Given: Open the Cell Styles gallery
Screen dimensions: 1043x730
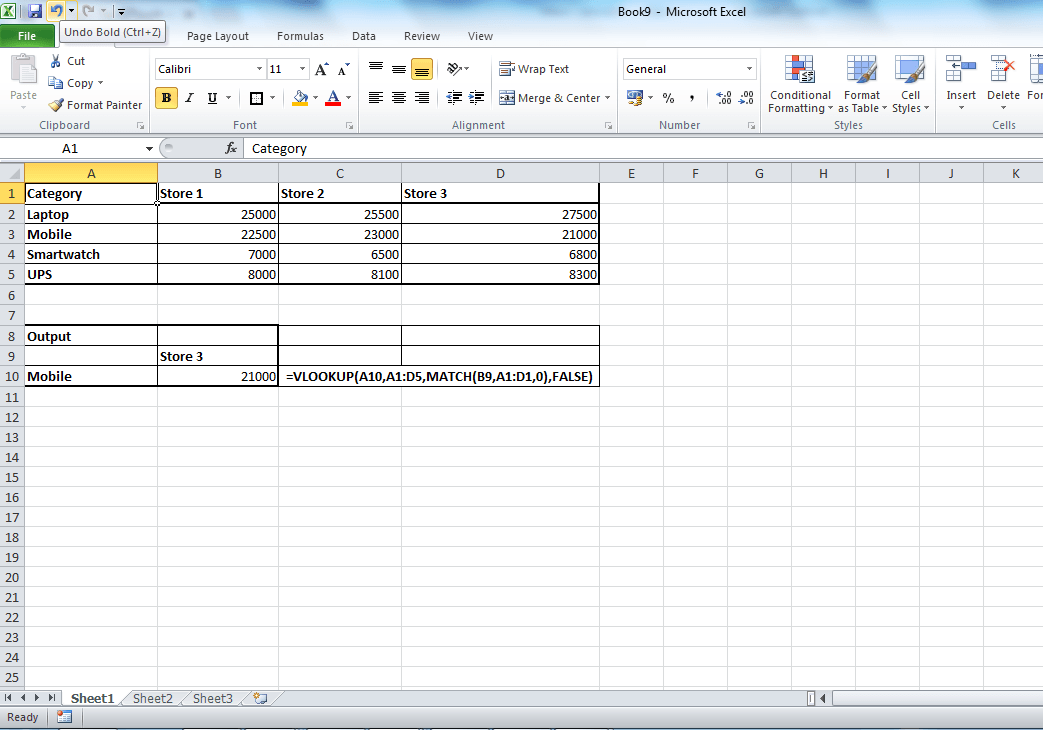Looking at the screenshot, I should tap(910, 85).
